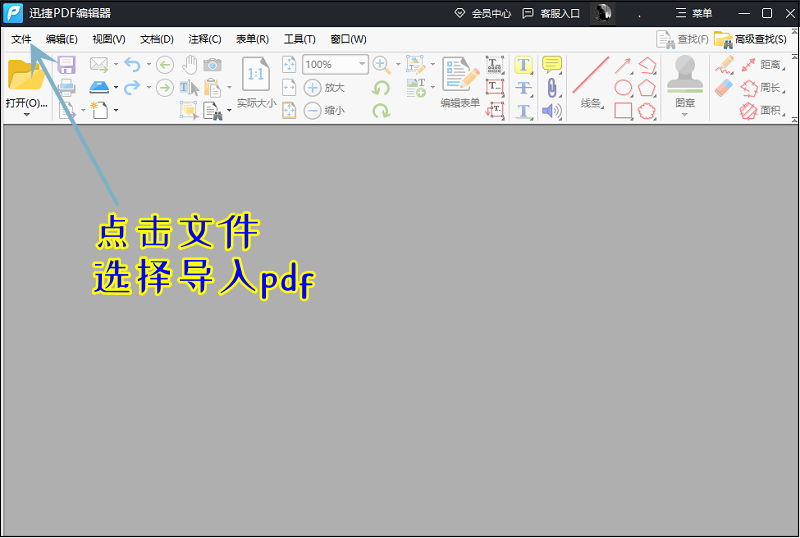The height and width of the screenshot is (538, 800).
Task: Expand the Undo history dropdown arrow
Action: (148, 64)
